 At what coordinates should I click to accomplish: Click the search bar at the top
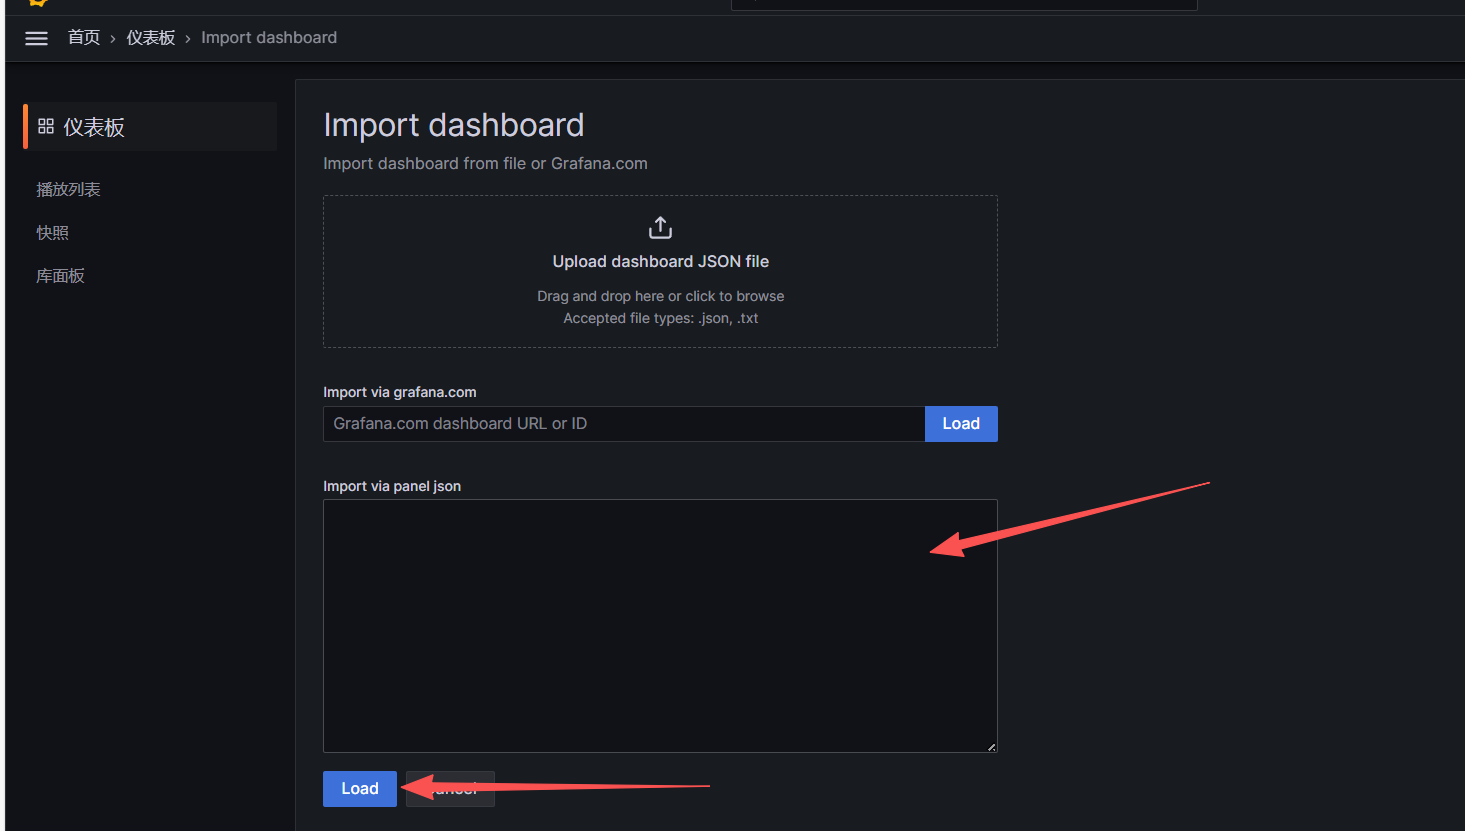tap(963, 4)
